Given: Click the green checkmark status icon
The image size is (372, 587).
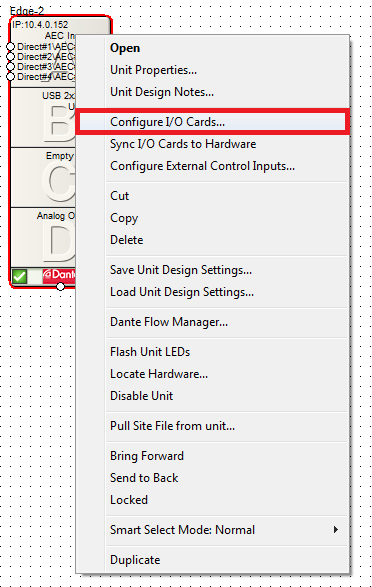Looking at the screenshot, I should tap(19, 277).
